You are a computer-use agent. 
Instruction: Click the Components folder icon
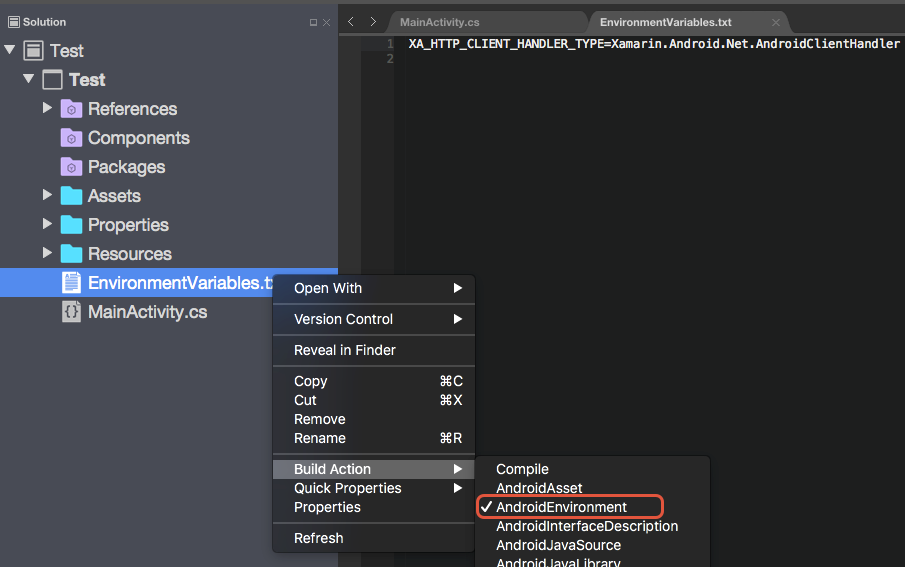pyautogui.click(x=71, y=137)
